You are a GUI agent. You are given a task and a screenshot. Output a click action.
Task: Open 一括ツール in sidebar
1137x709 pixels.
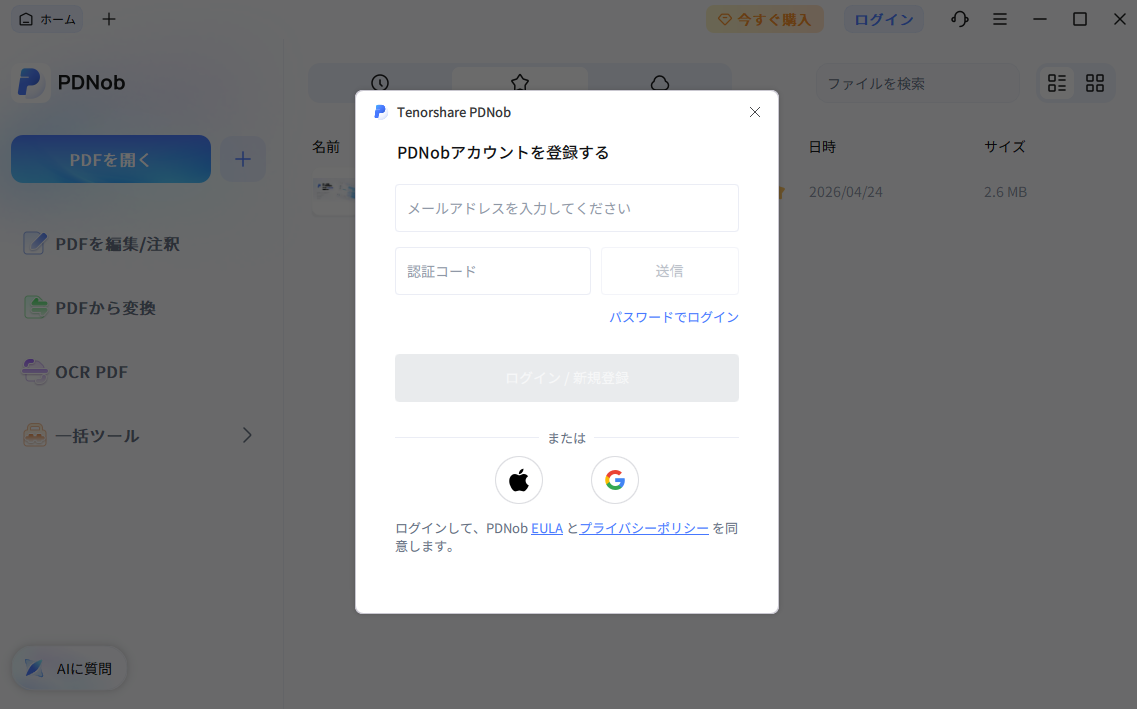pyautogui.click(x=138, y=435)
